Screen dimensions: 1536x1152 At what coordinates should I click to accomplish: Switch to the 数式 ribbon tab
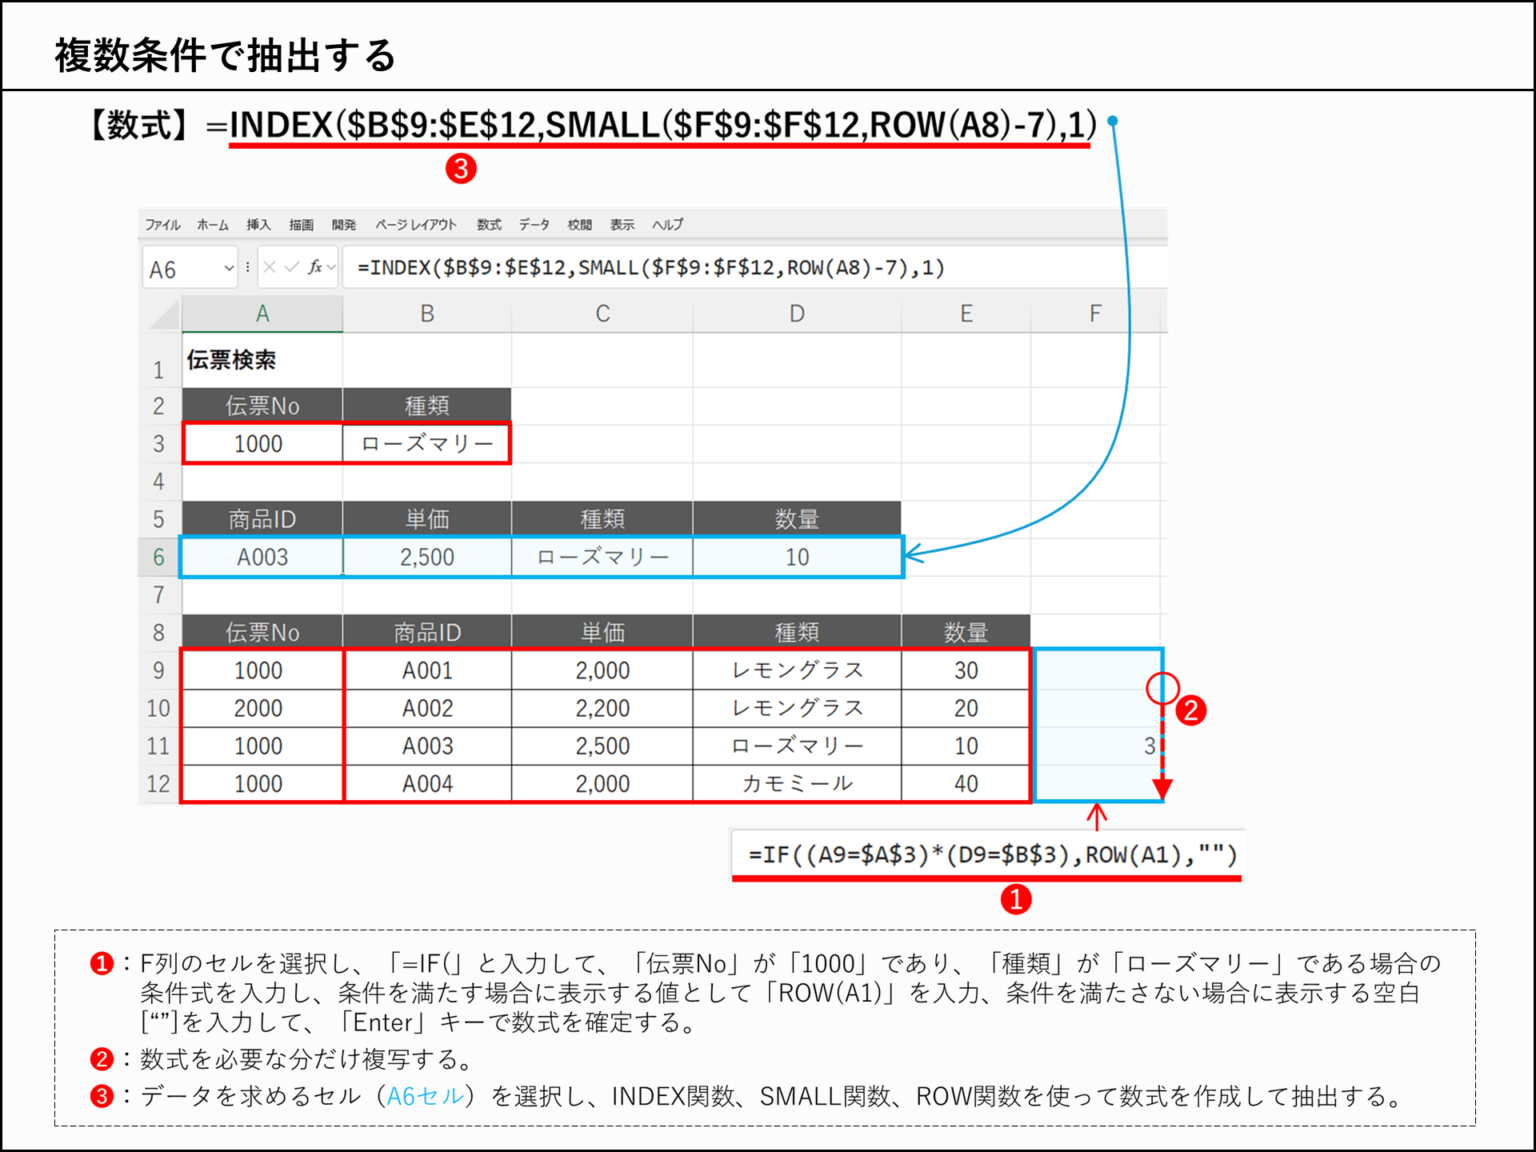(x=489, y=224)
